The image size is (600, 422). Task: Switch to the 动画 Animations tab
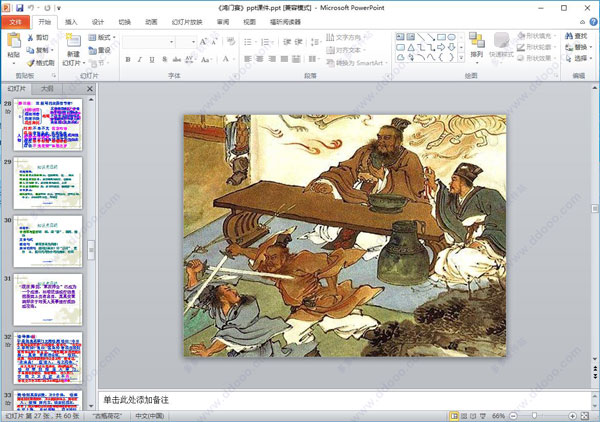151,22
